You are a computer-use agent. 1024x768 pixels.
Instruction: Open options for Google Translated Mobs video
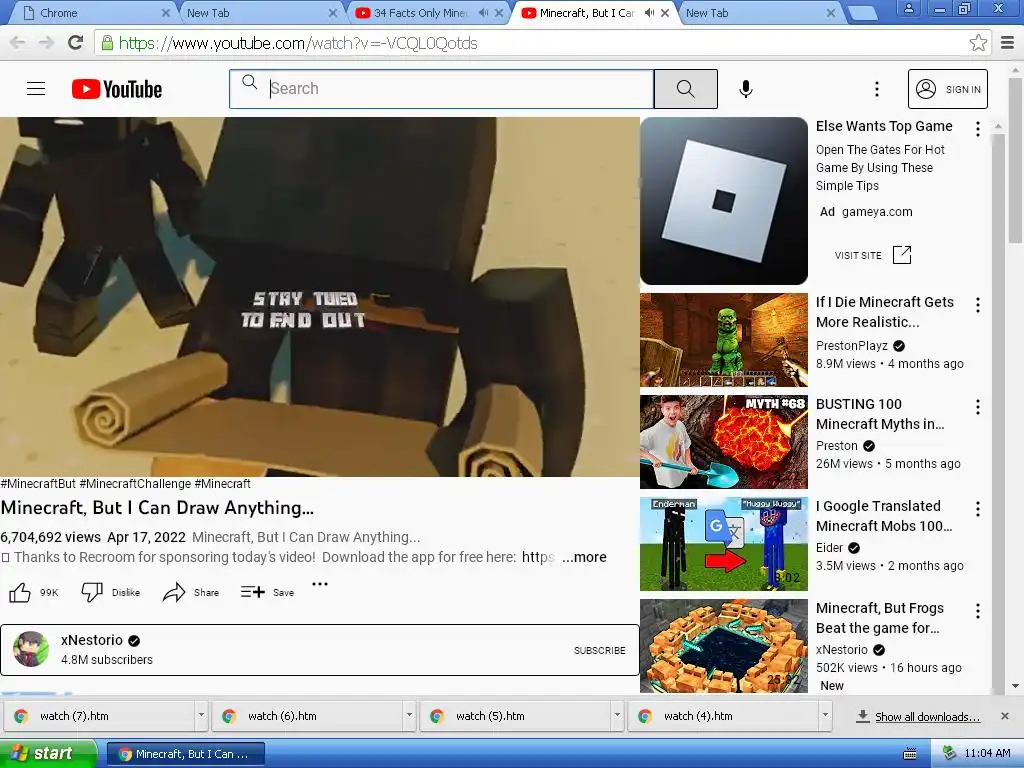pos(978,509)
